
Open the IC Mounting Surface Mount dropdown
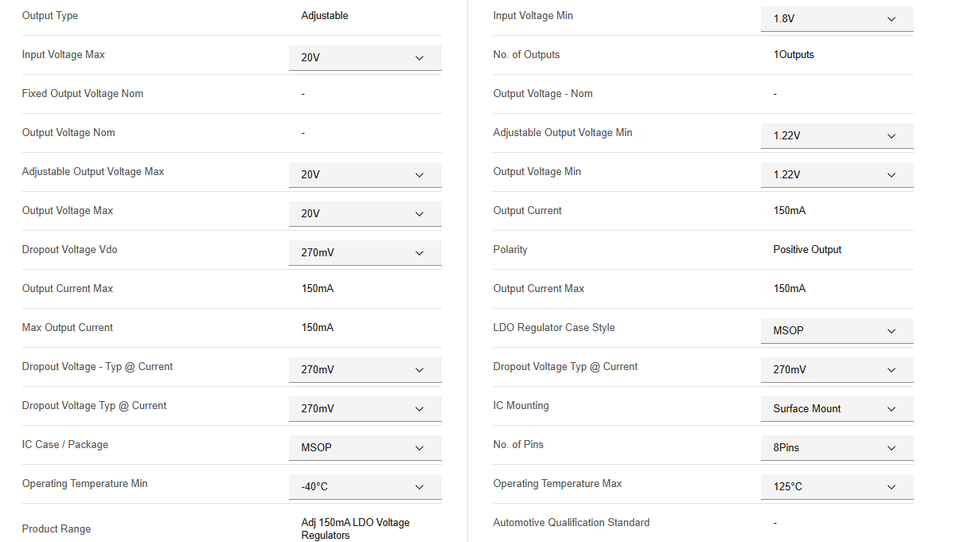(837, 409)
